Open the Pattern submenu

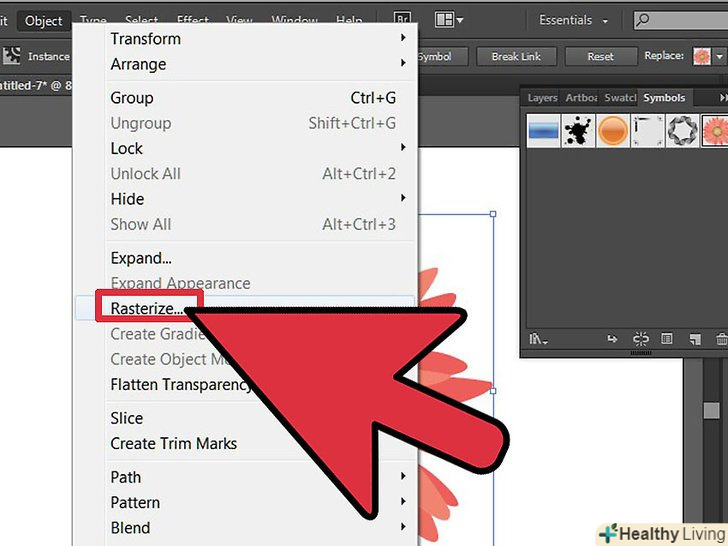(x=246, y=502)
